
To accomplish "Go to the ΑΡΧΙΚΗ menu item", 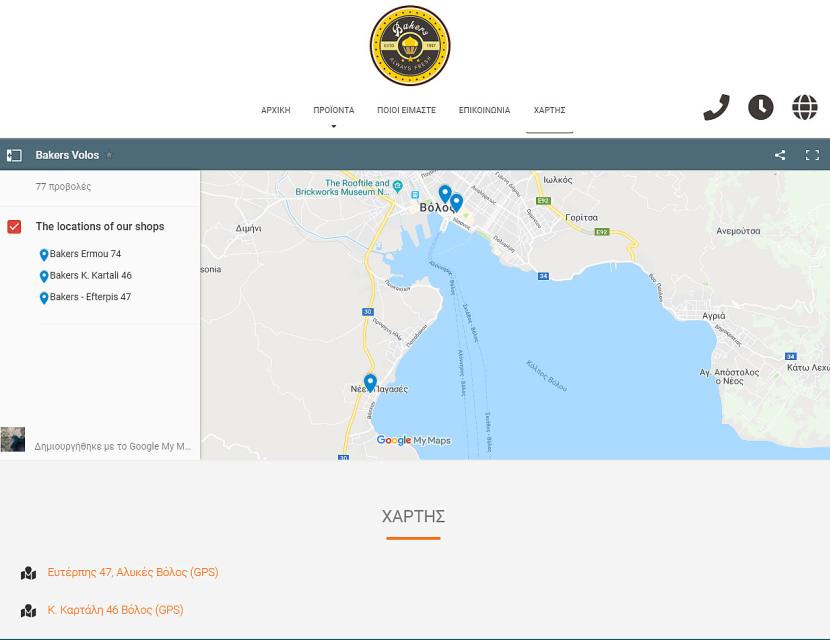I will [x=276, y=110].
